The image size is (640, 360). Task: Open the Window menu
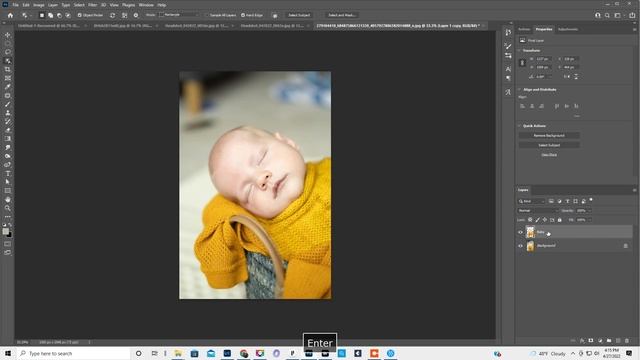coord(146,5)
